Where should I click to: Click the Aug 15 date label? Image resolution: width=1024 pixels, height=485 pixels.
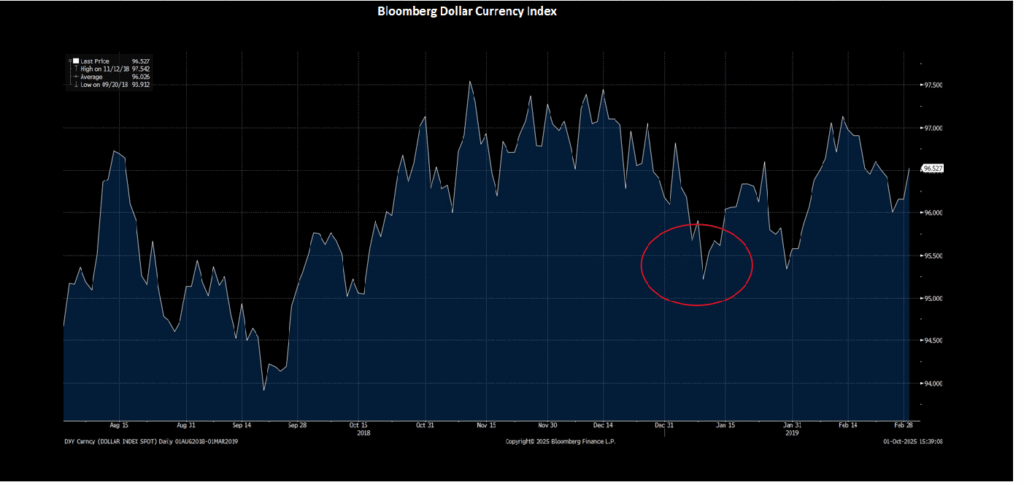[x=119, y=423]
